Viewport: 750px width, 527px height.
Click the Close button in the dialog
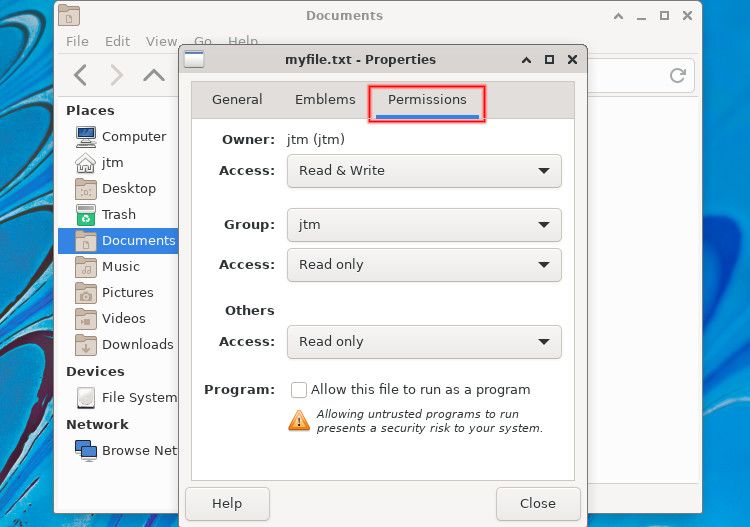[538, 504]
